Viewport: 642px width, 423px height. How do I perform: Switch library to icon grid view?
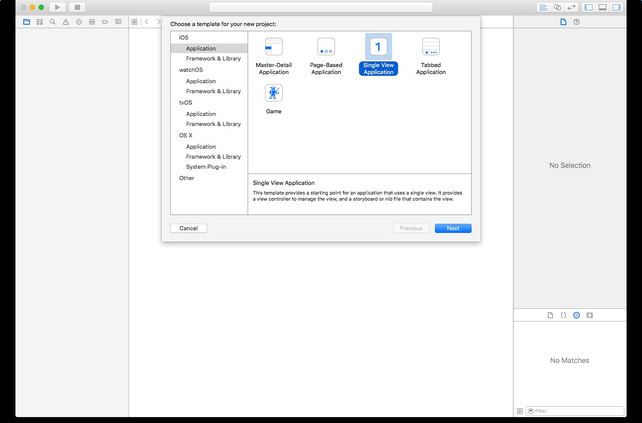point(520,411)
